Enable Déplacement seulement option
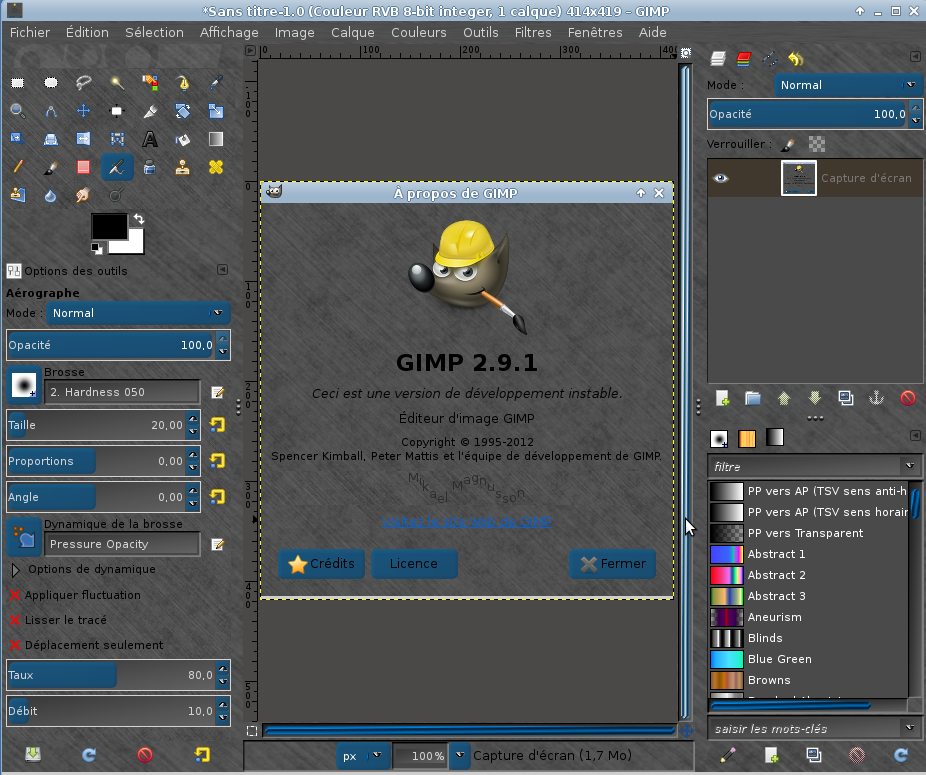Screen dimensions: 926x775 coord(15,645)
